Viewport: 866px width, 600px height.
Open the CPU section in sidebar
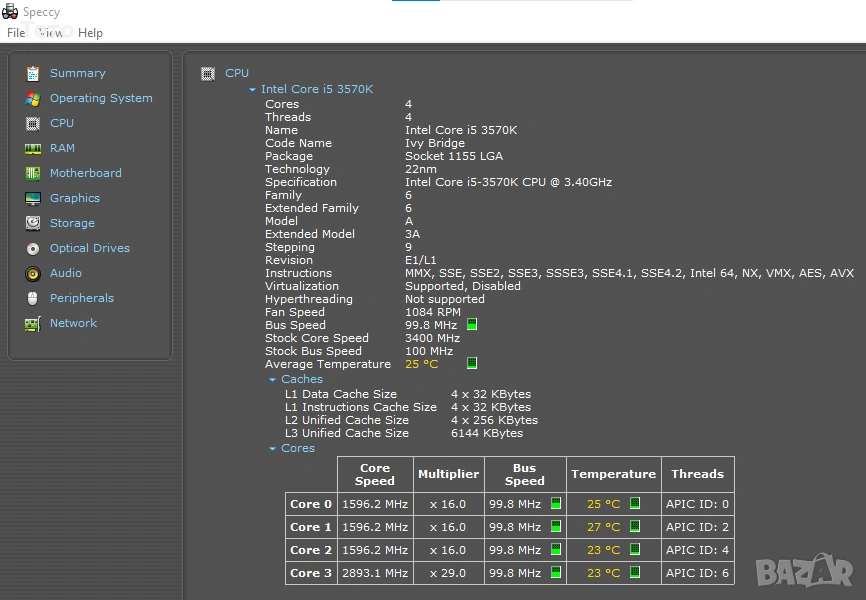click(x=61, y=123)
